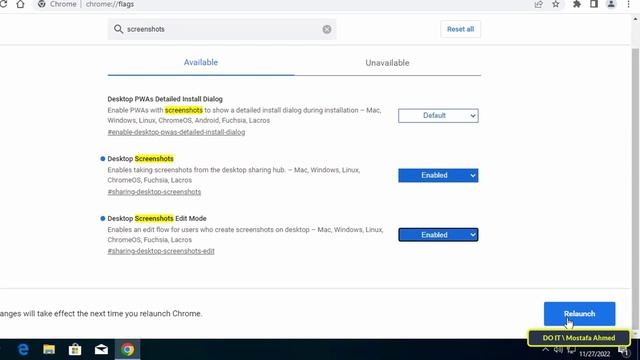Screen dimensions: 640x360
Task: Open the volume icon in system tray
Action: (558, 350)
